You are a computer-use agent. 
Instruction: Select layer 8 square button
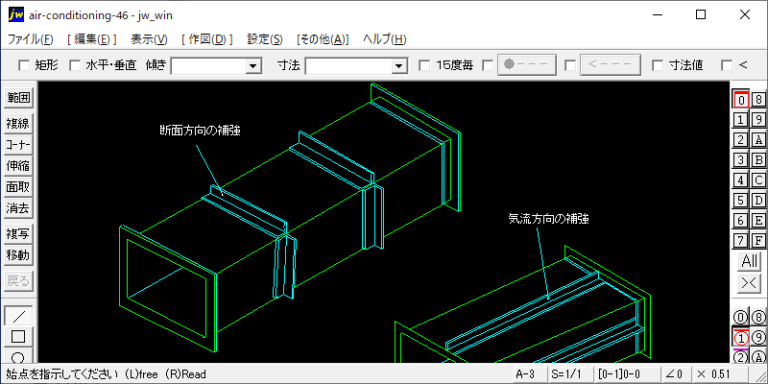(758, 99)
